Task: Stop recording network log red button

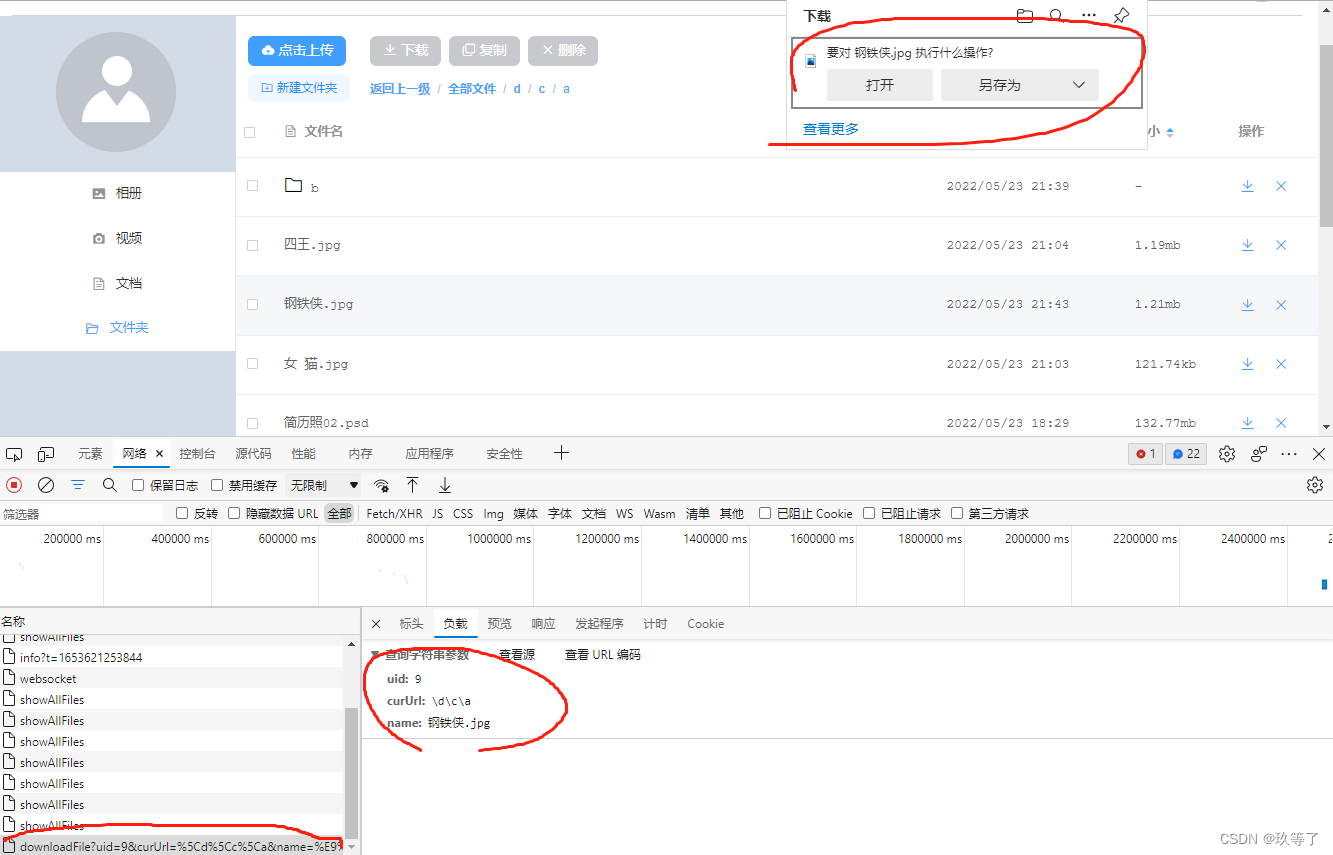Action: coord(14,485)
